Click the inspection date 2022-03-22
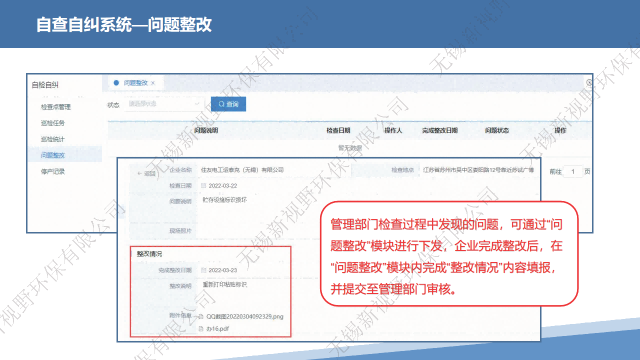 click(x=223, y=186)
